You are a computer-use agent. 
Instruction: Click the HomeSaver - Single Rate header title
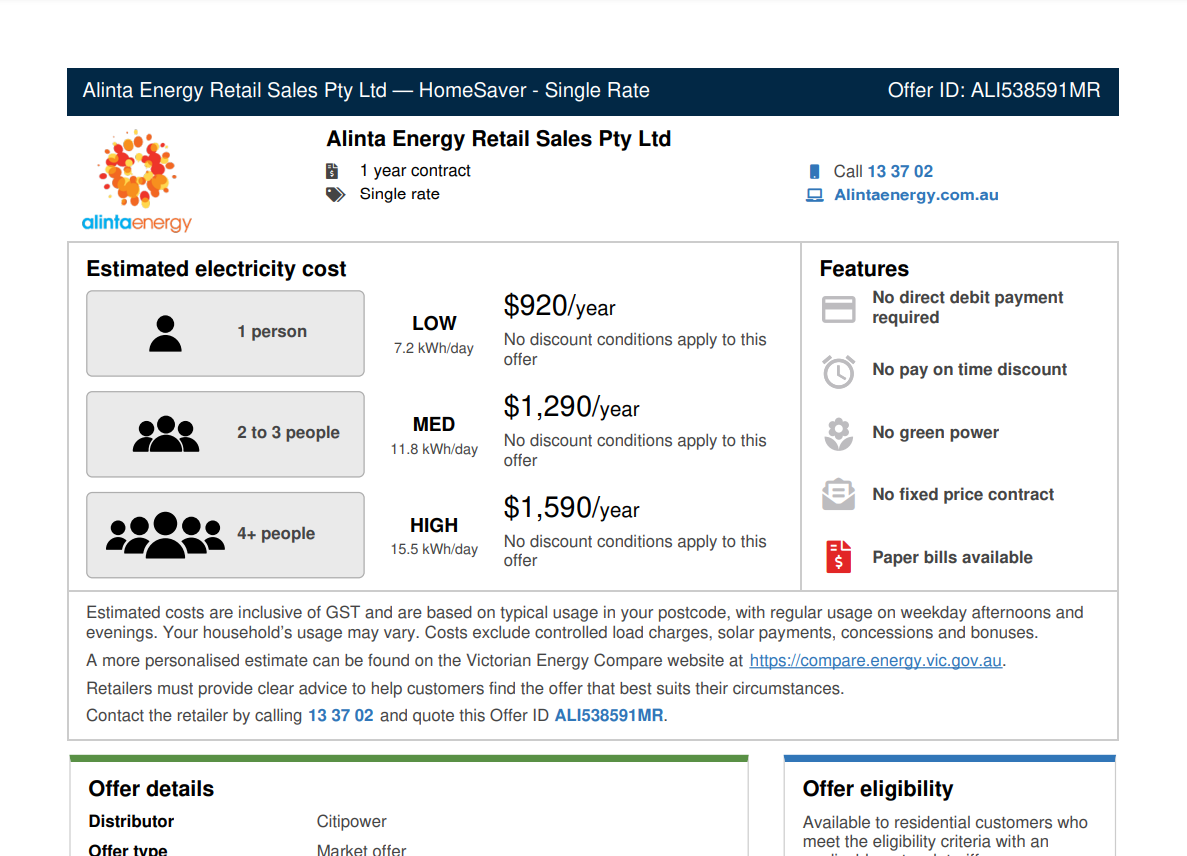pyautogui.click(x=534, y=91)
